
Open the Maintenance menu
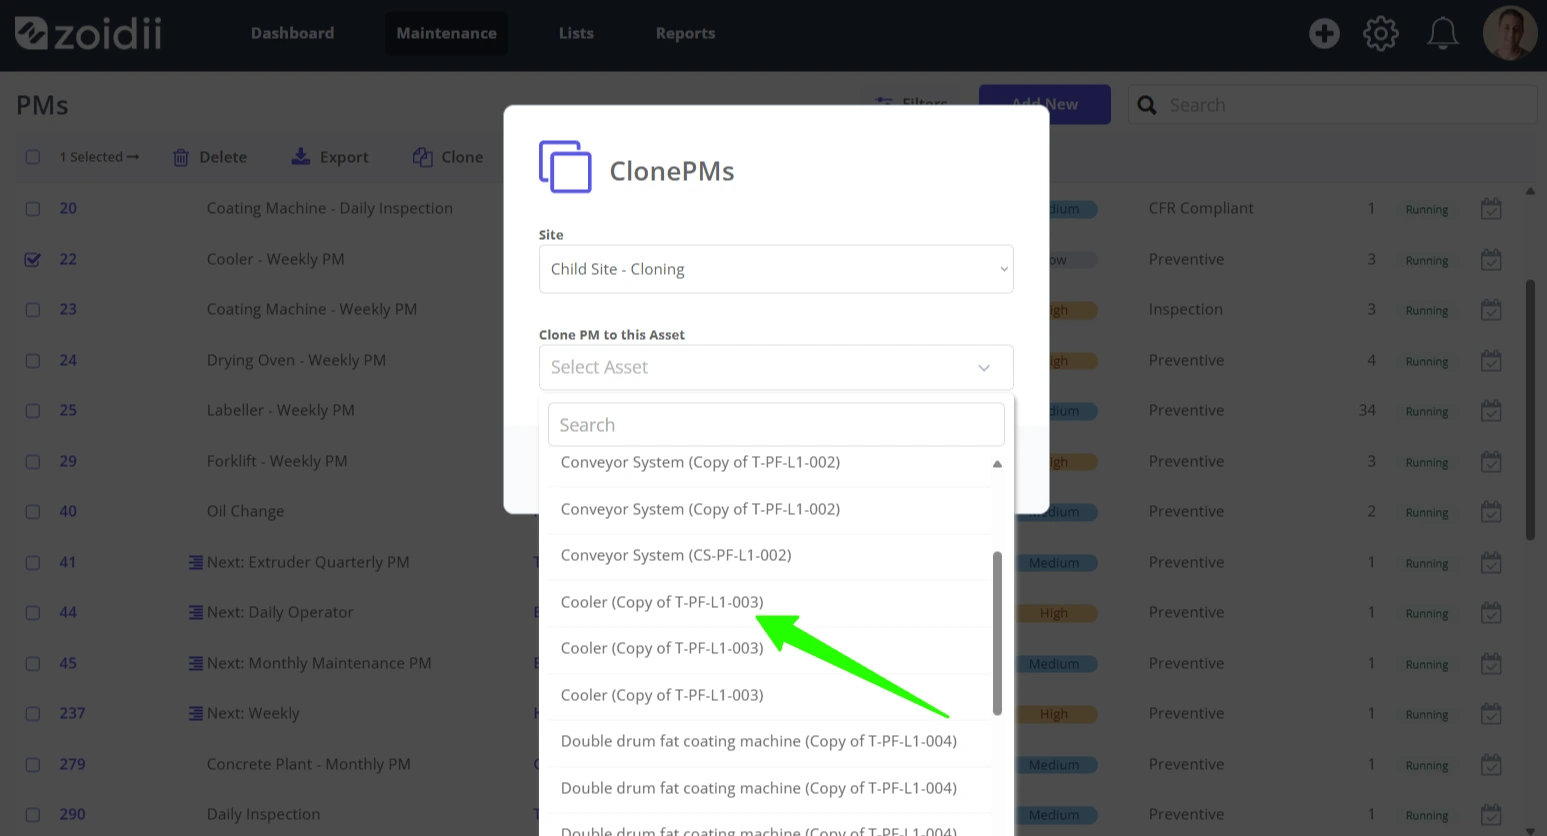(446, 33)
